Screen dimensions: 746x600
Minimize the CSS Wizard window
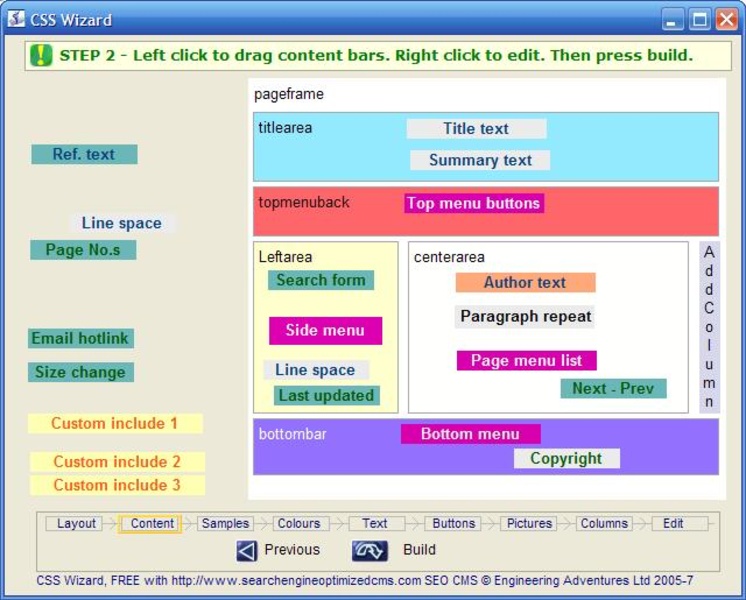673,20
